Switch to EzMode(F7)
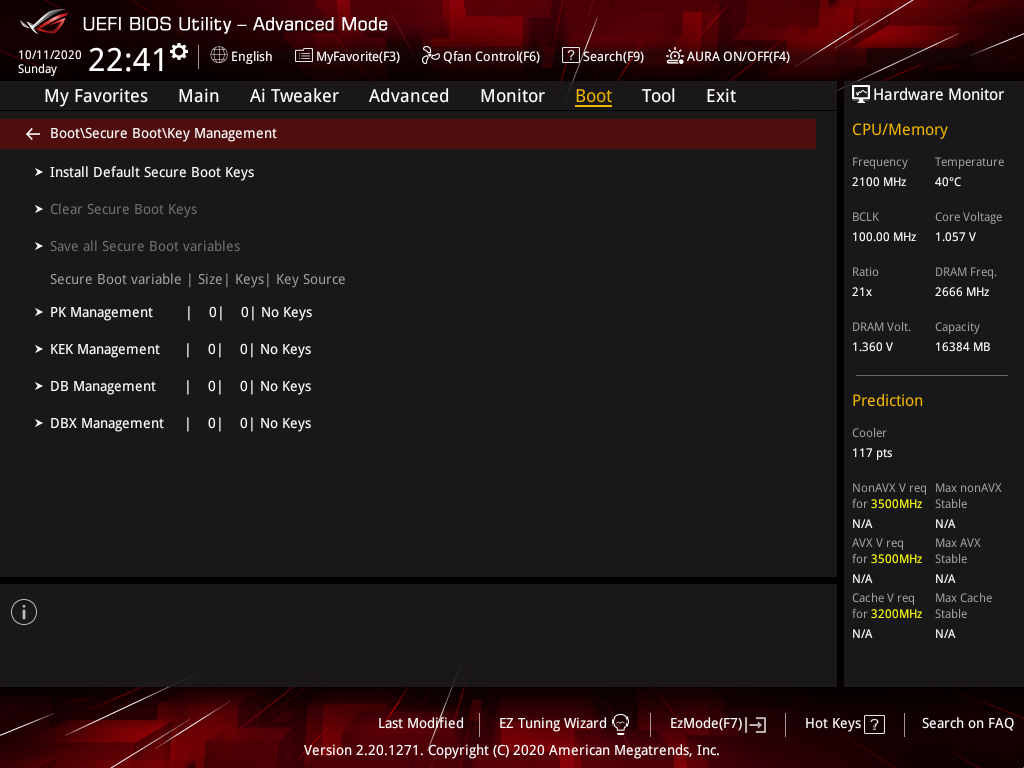Viewport: 1024px width, 768px height. (706, 724)
